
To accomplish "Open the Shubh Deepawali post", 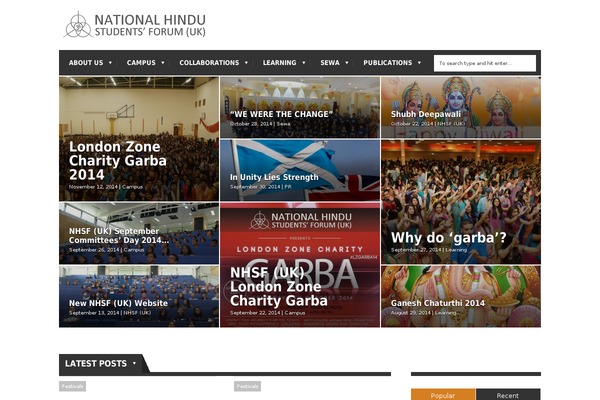I will (426, 114).
